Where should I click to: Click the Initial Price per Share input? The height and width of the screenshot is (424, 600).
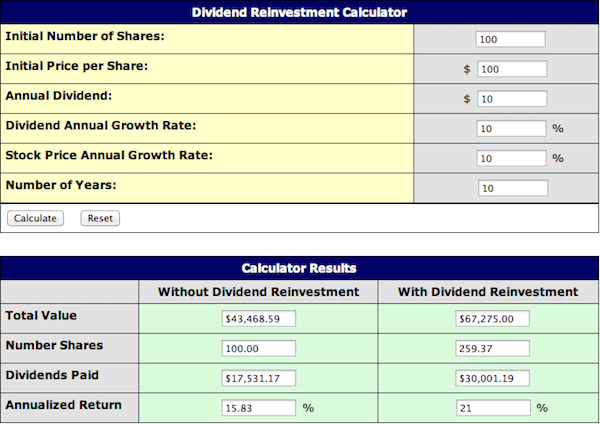(x=511, y=69)
